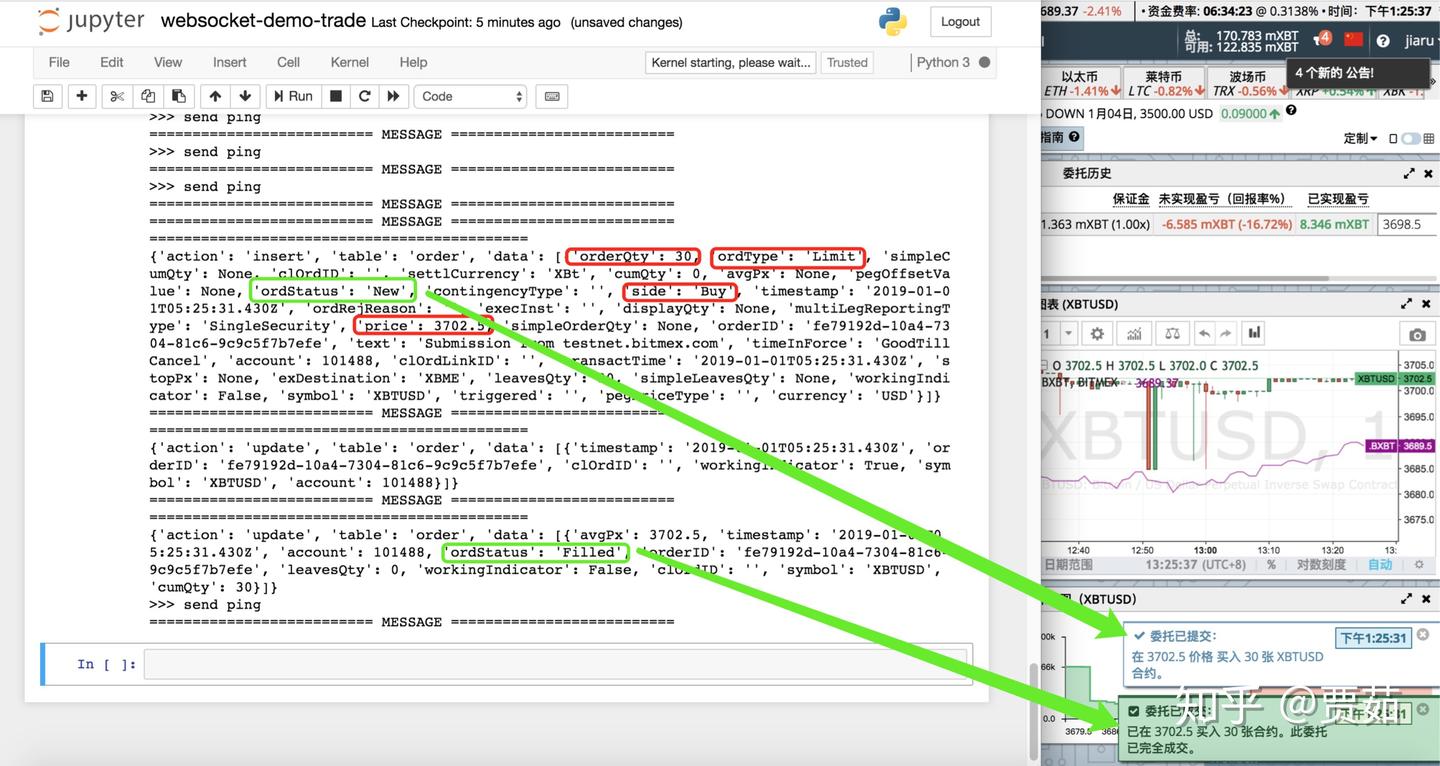1440x766 pixels.
Task: Open the View menu
Action: [168, 62]
